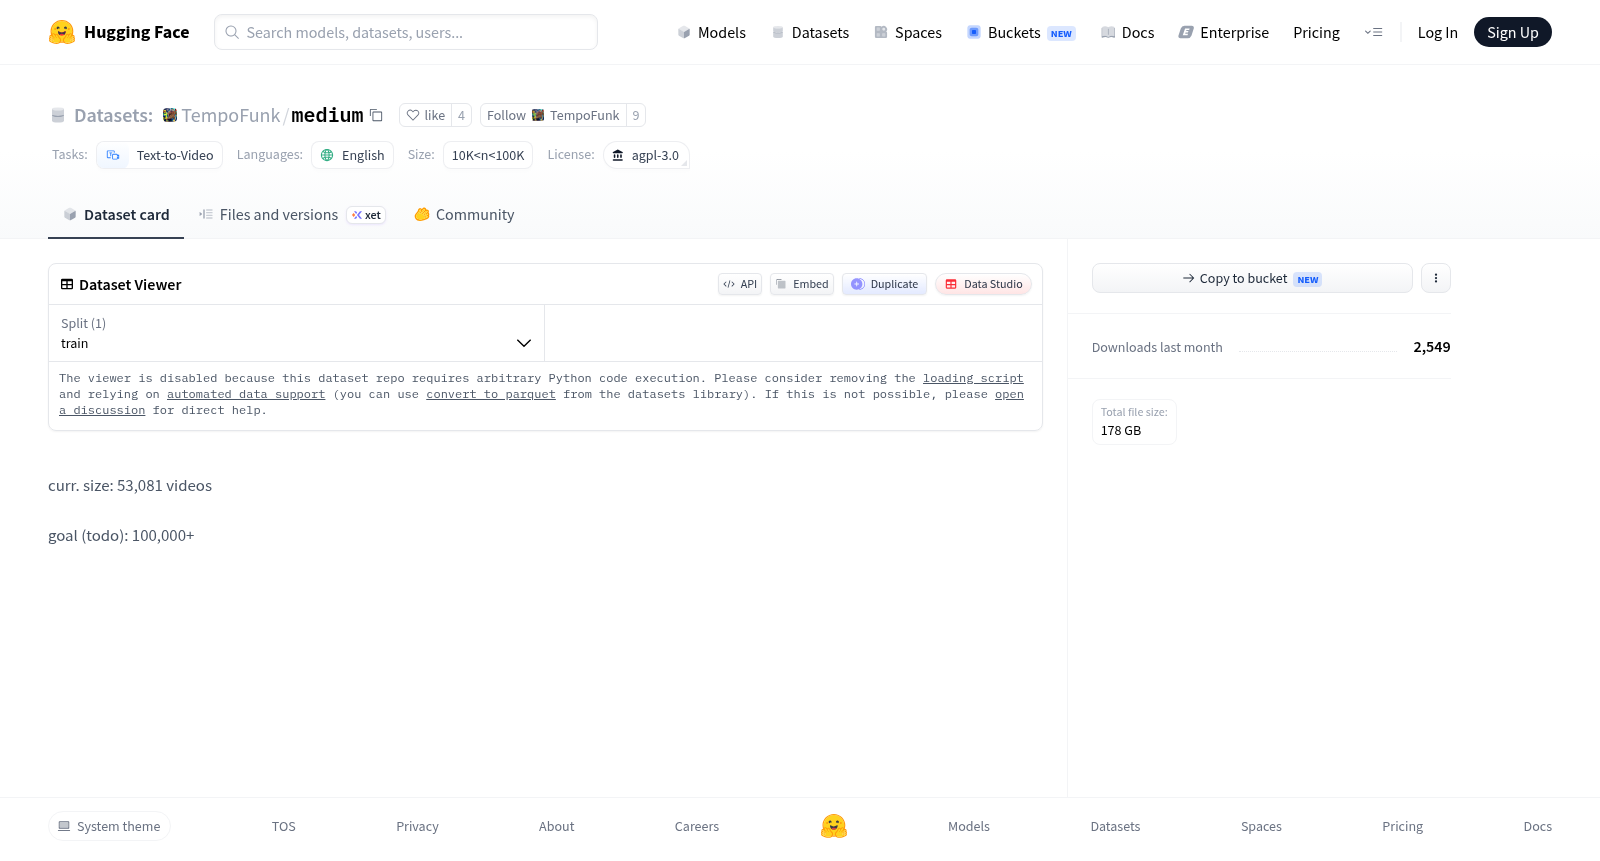Open the Datasets footer link
Image resolution: width=1600 pixels, height=861 pixels.
(x=1115, y=826)
